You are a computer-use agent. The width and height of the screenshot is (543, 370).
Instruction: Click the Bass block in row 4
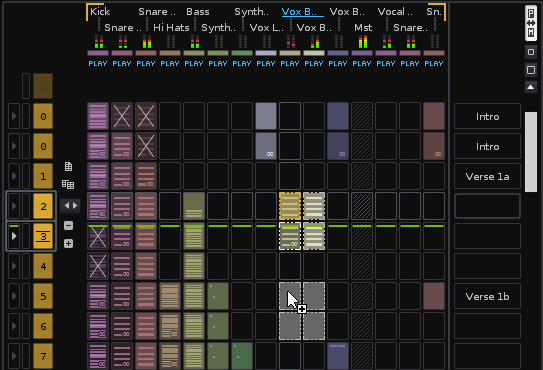click(x=194, y=266)
